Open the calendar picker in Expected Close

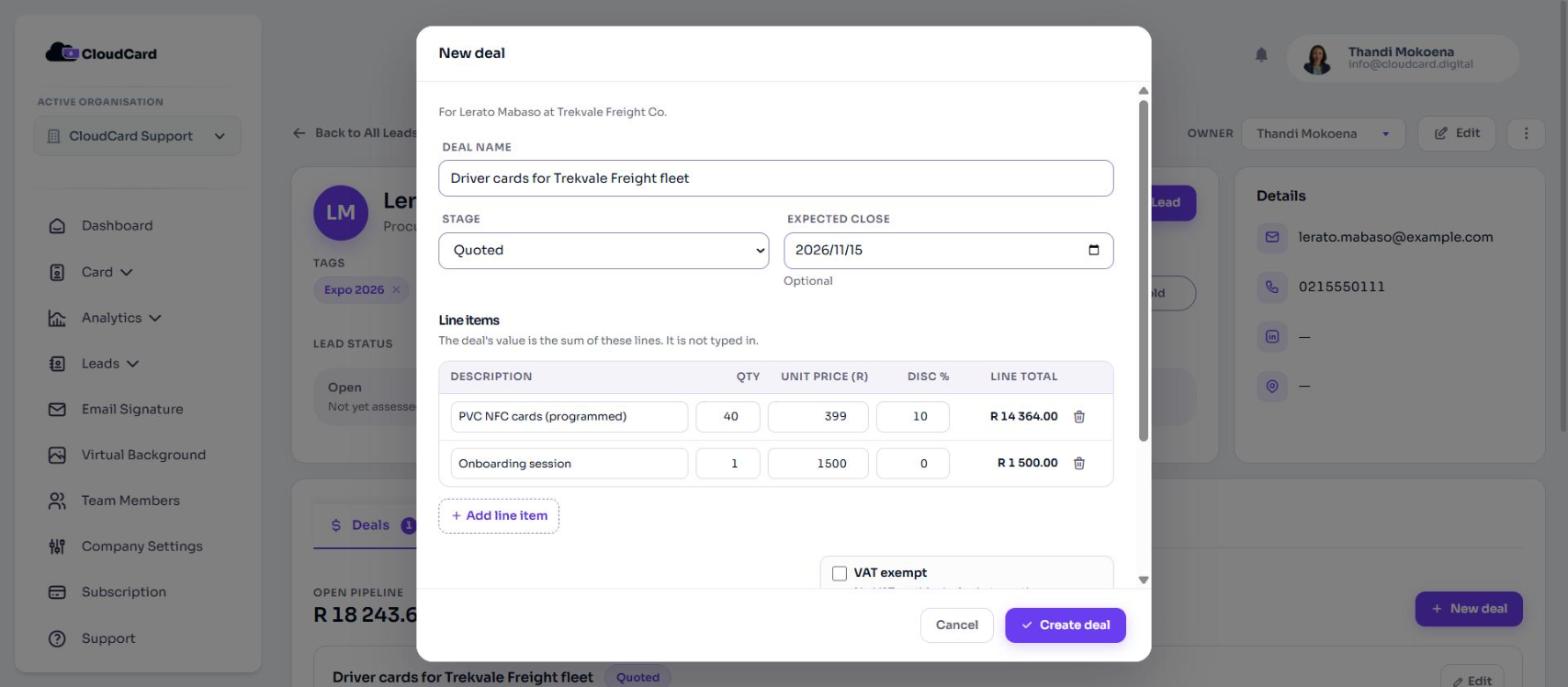click(x=1093, y=250)
